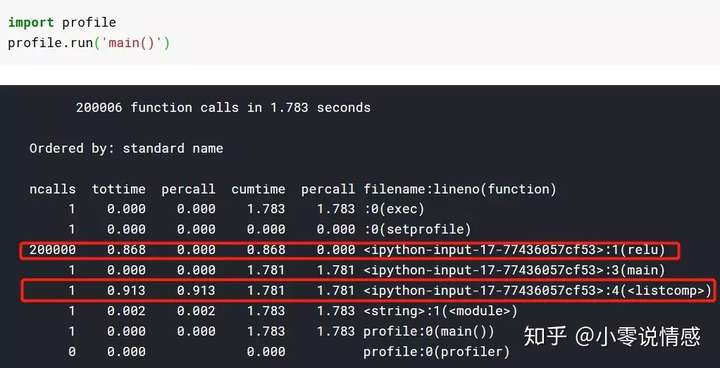This screenshot has height=368, width=720.
Task: Select the highlighted <listcomp> profile row
Action: [368, 291]
